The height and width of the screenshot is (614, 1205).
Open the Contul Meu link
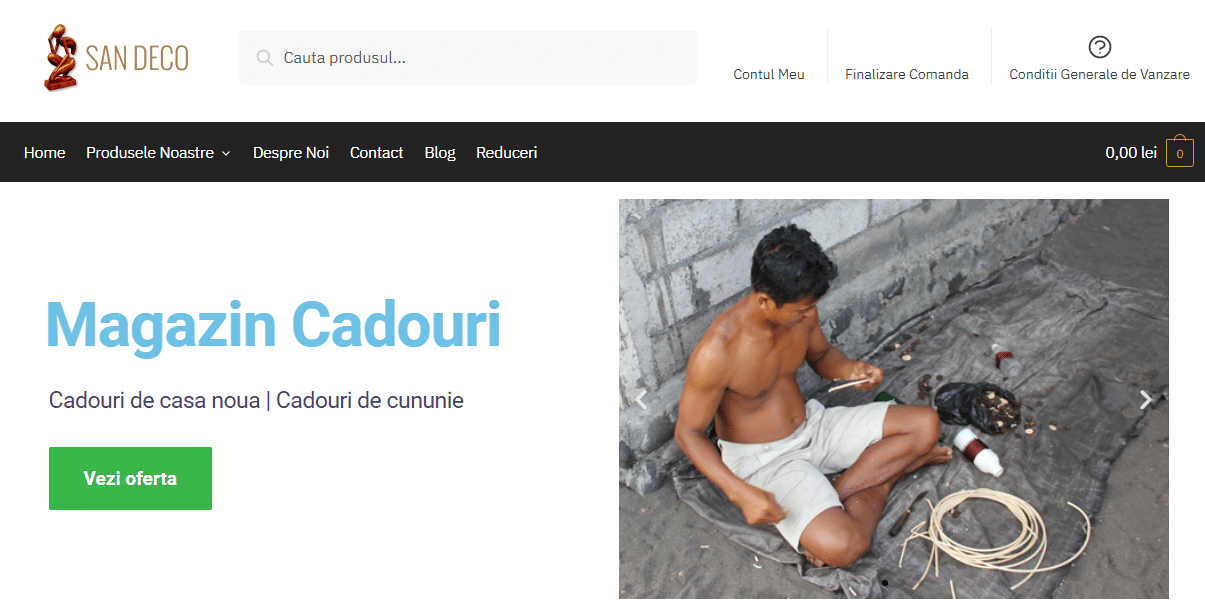click(769, 74)
